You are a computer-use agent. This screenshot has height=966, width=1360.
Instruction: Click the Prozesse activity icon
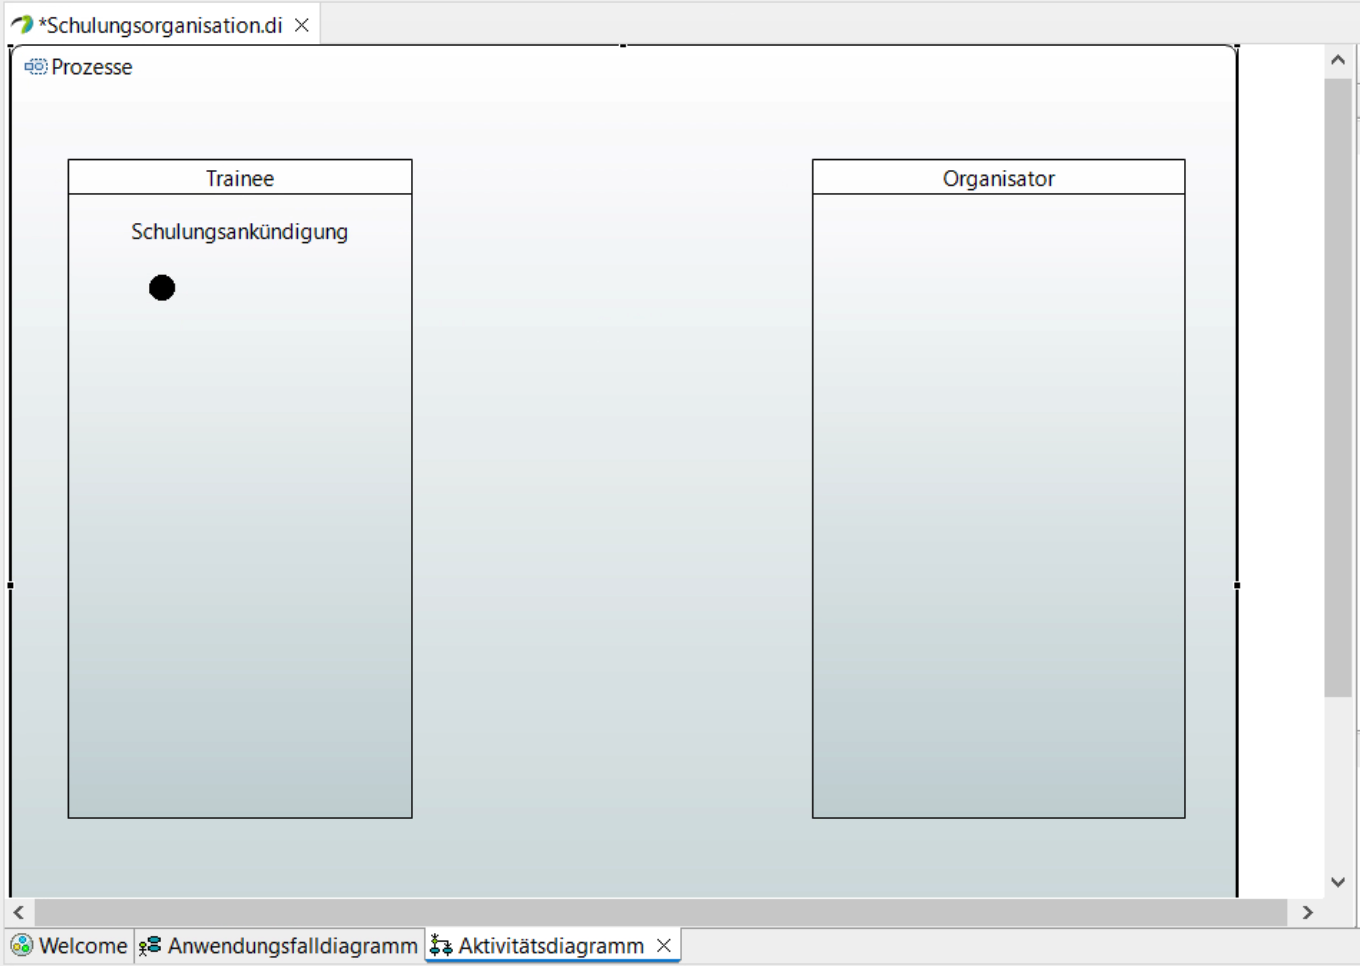point(36,67)
